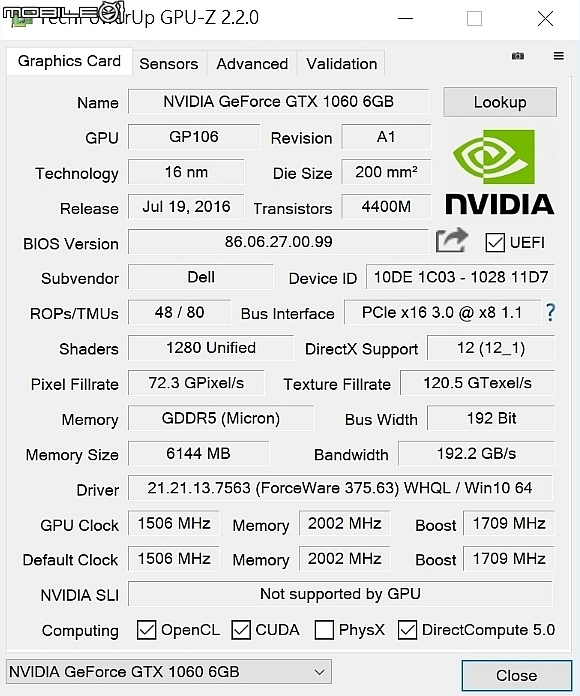Switch to the Advanced tab
This screenshot has height=696, width=580.
[252, 64]
